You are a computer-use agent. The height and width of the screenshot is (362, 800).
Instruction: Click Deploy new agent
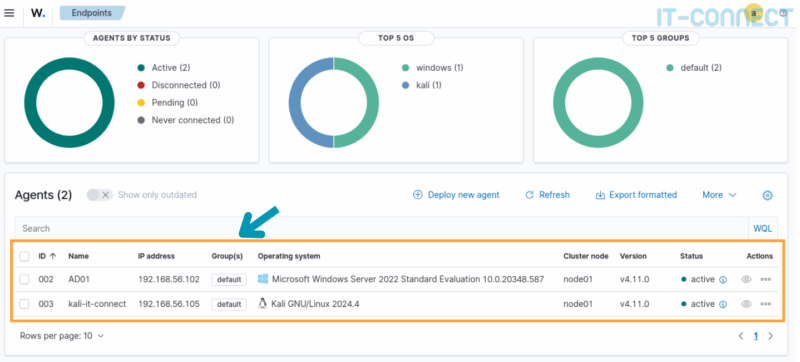click(x=456, y=195)
